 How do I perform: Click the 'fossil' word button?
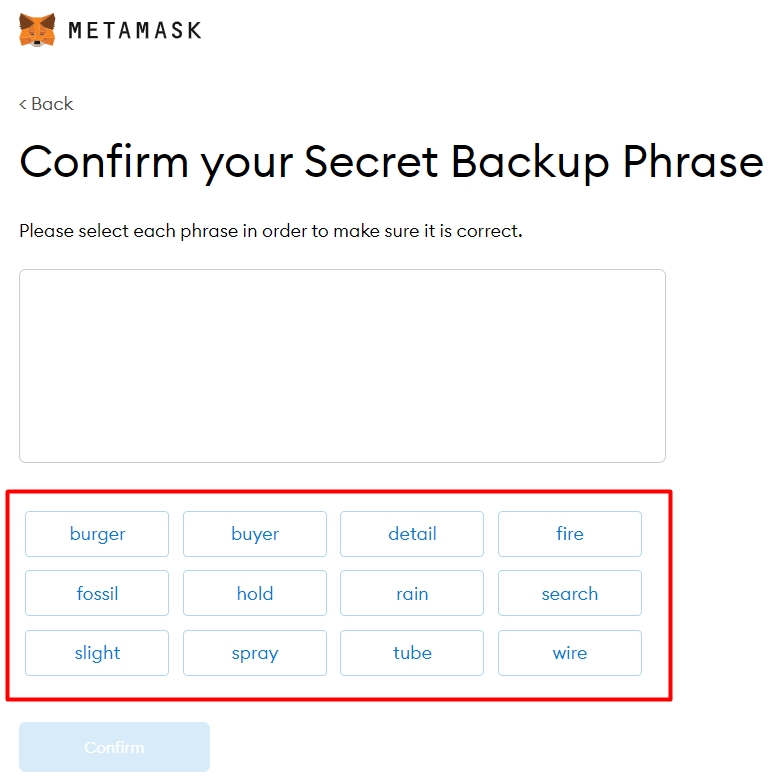click(97, 593)
